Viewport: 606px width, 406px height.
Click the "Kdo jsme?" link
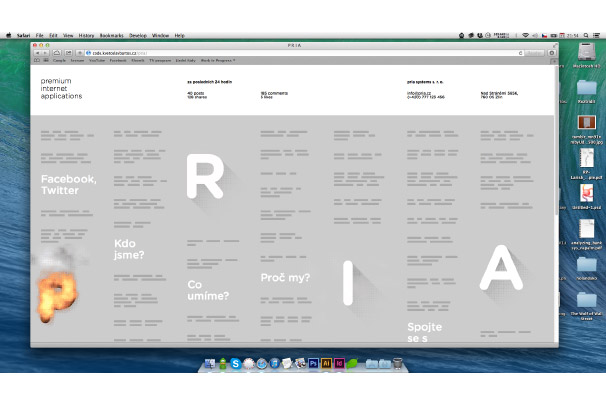click(x=130, y=249)
